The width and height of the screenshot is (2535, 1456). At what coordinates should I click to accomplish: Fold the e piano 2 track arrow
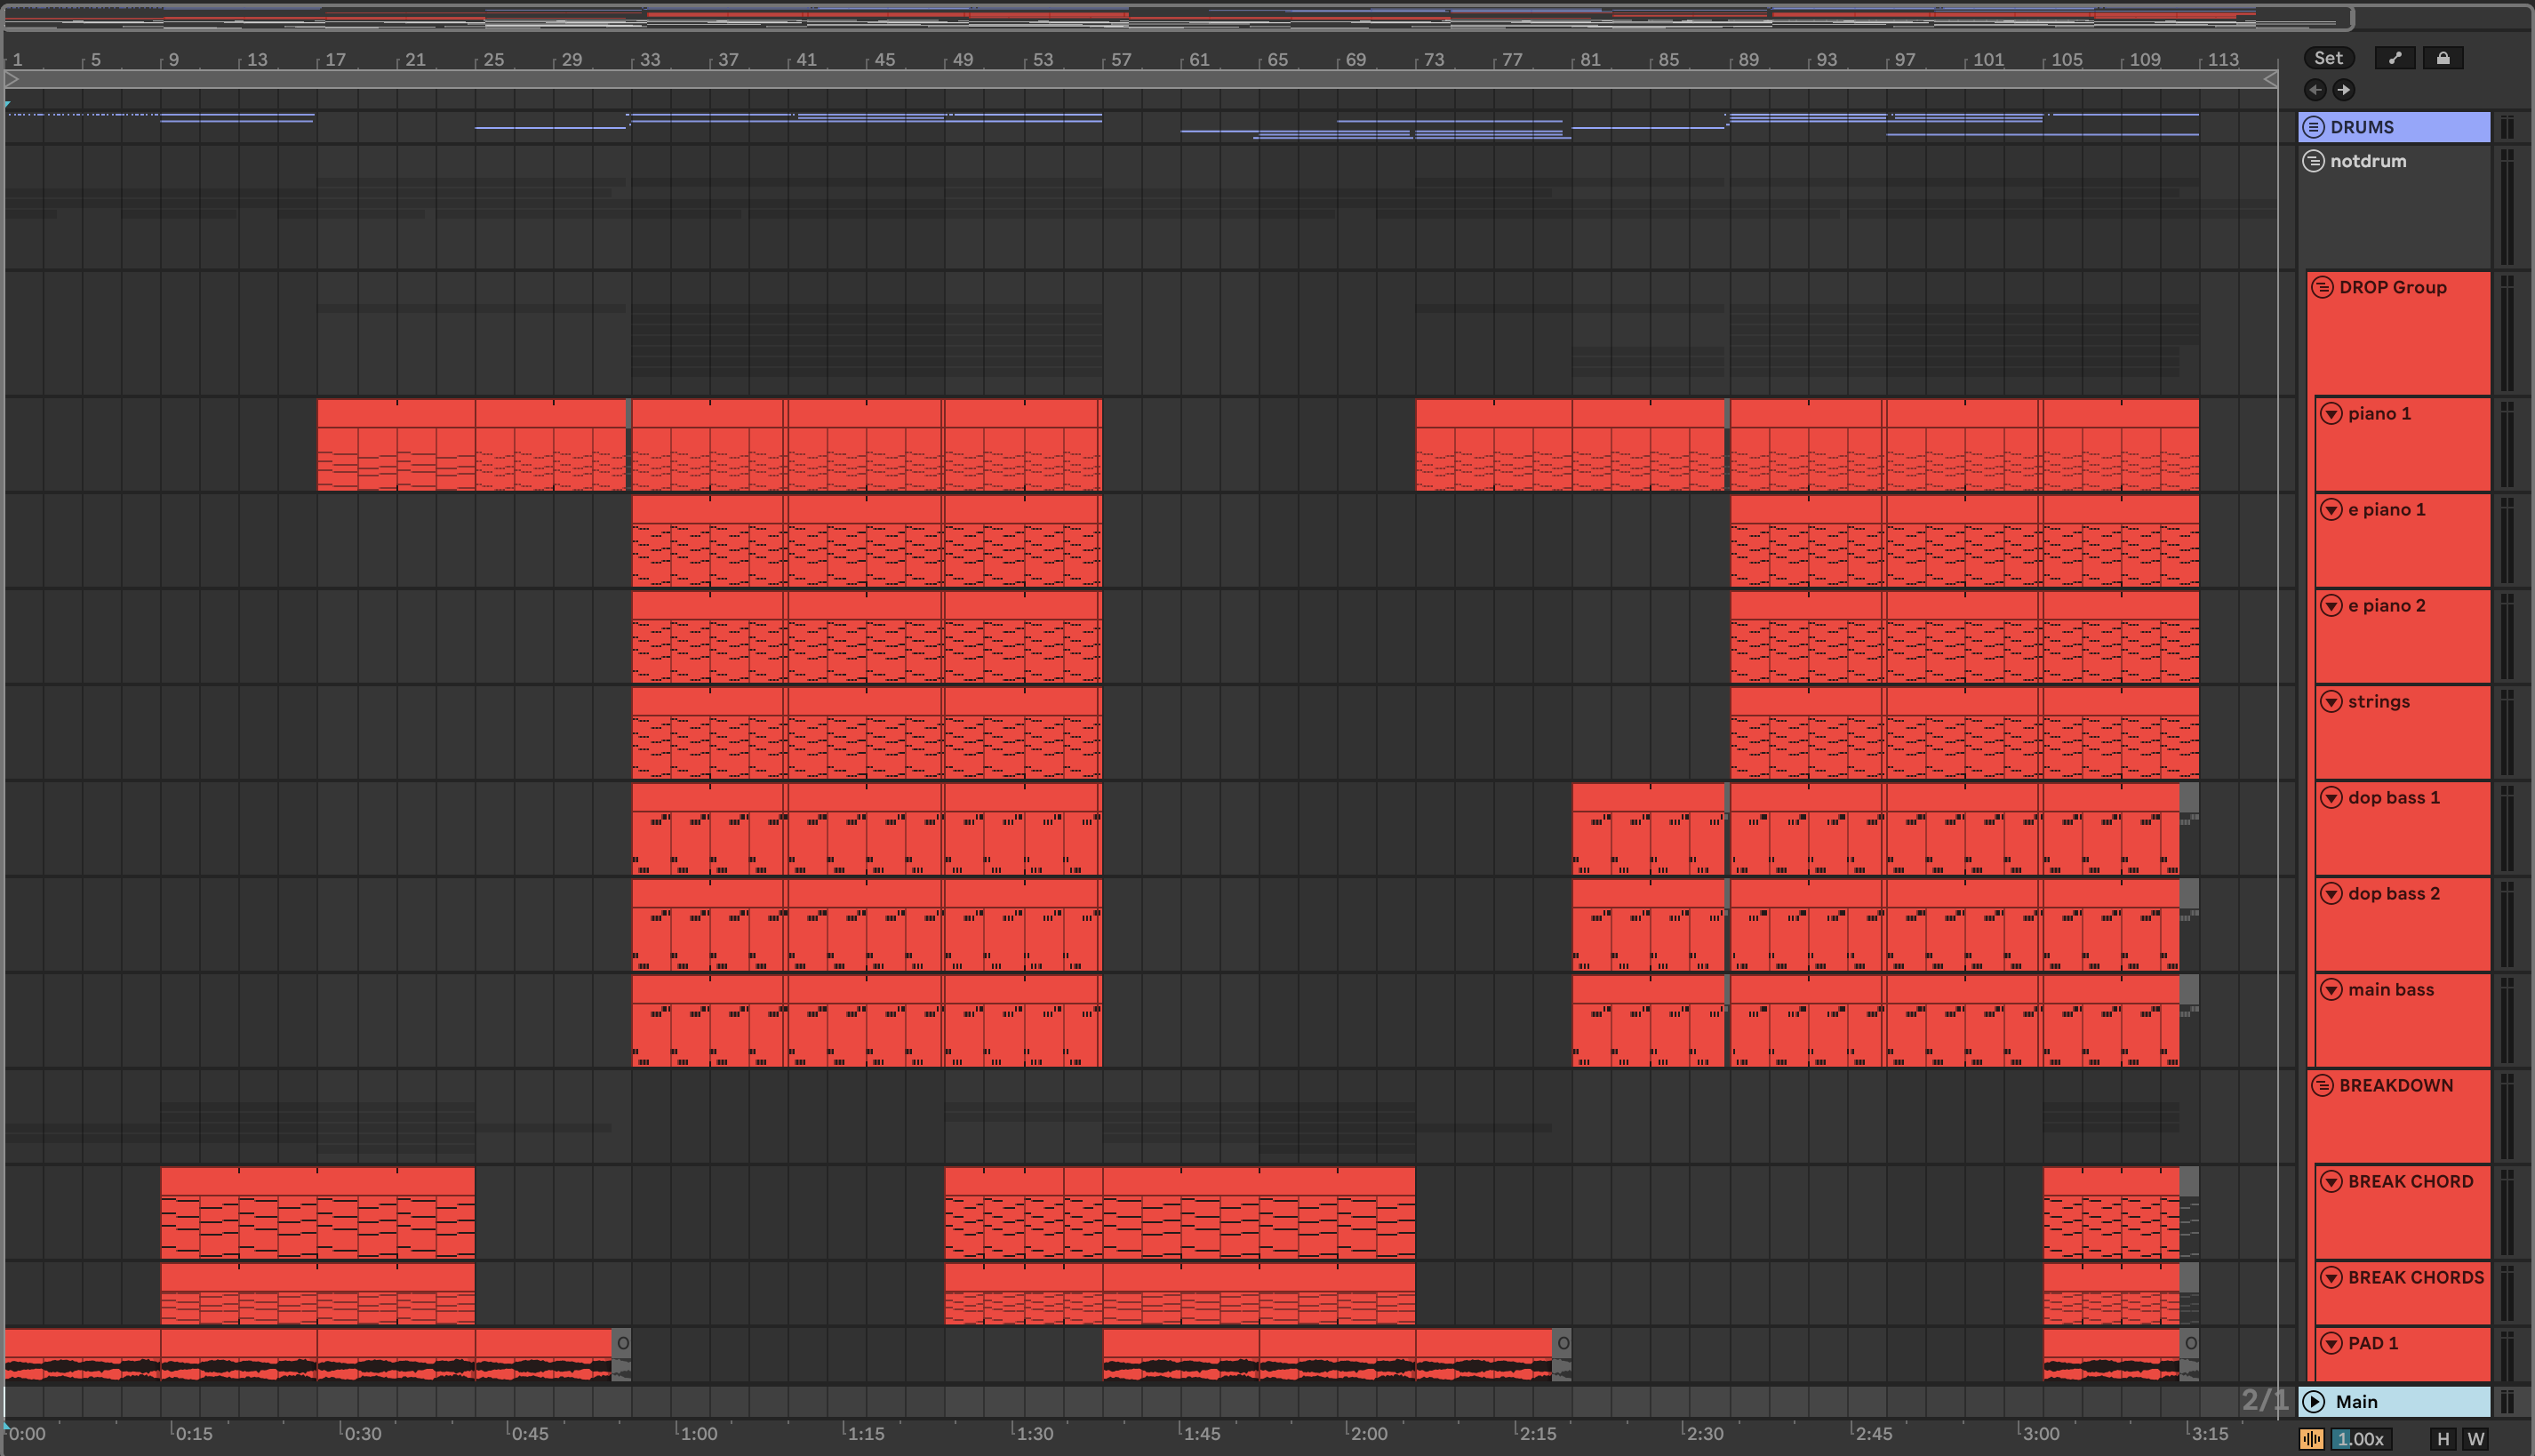(2331, 605)
